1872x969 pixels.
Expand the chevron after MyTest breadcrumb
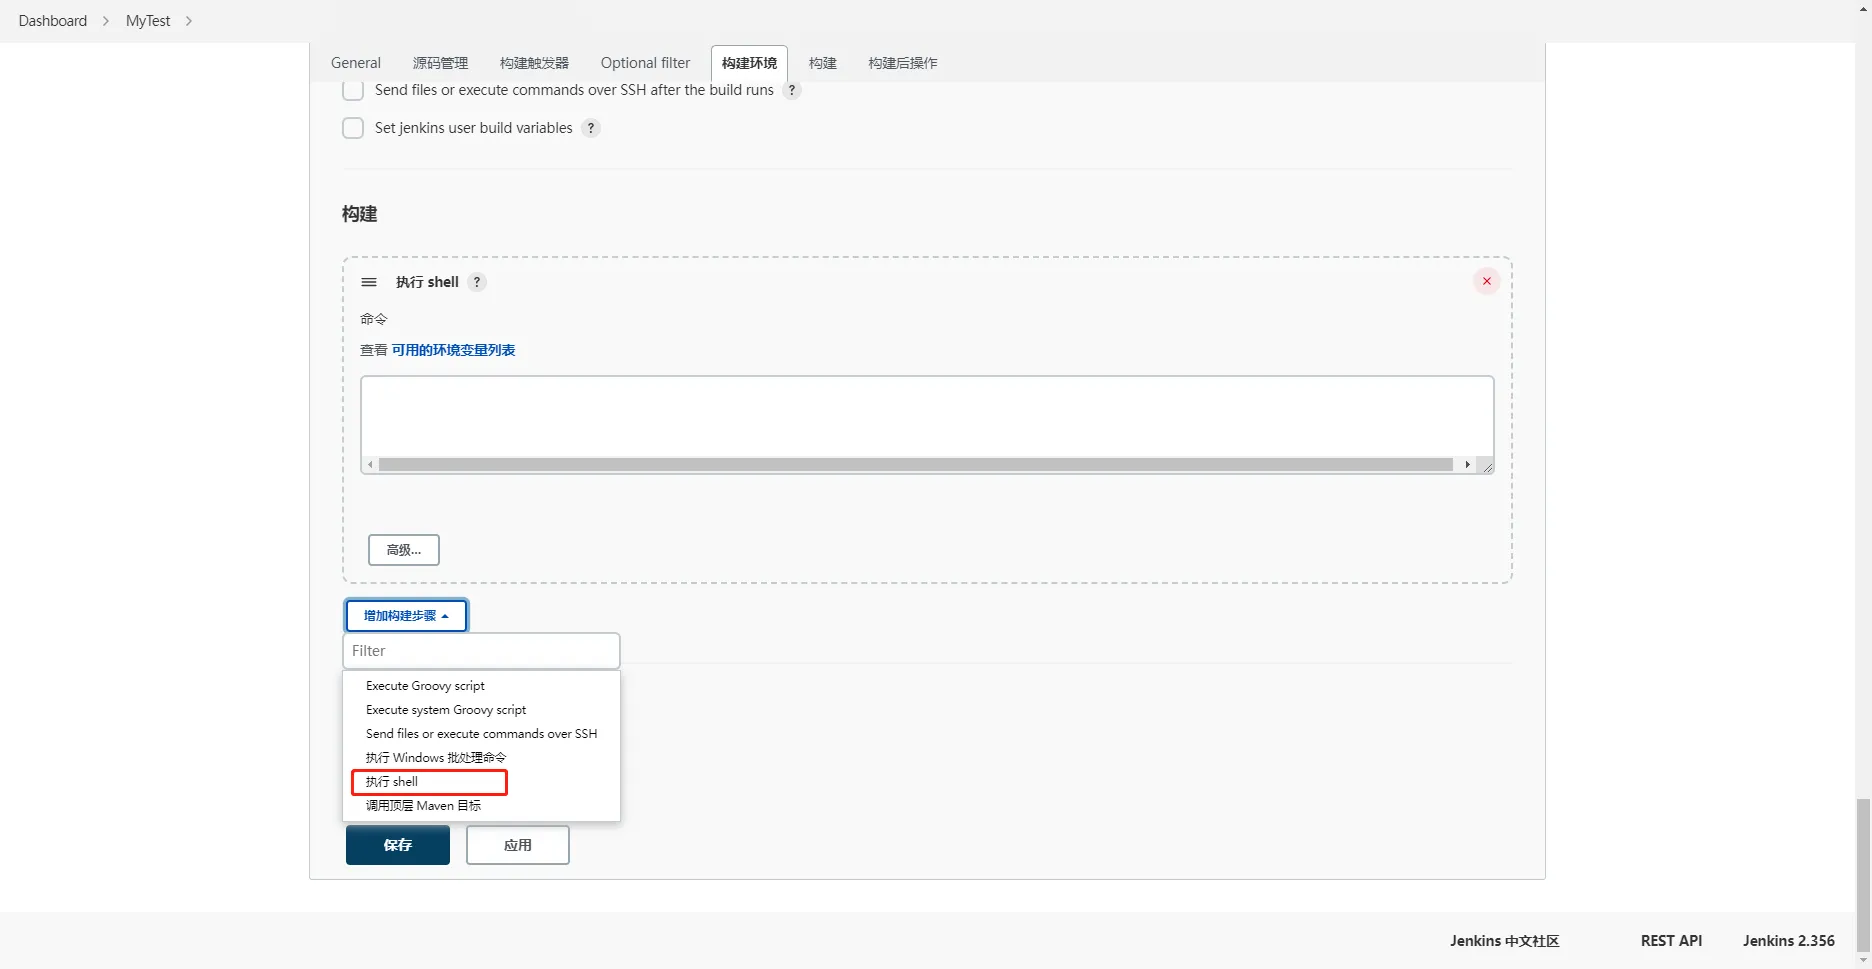tap(189, 21)
